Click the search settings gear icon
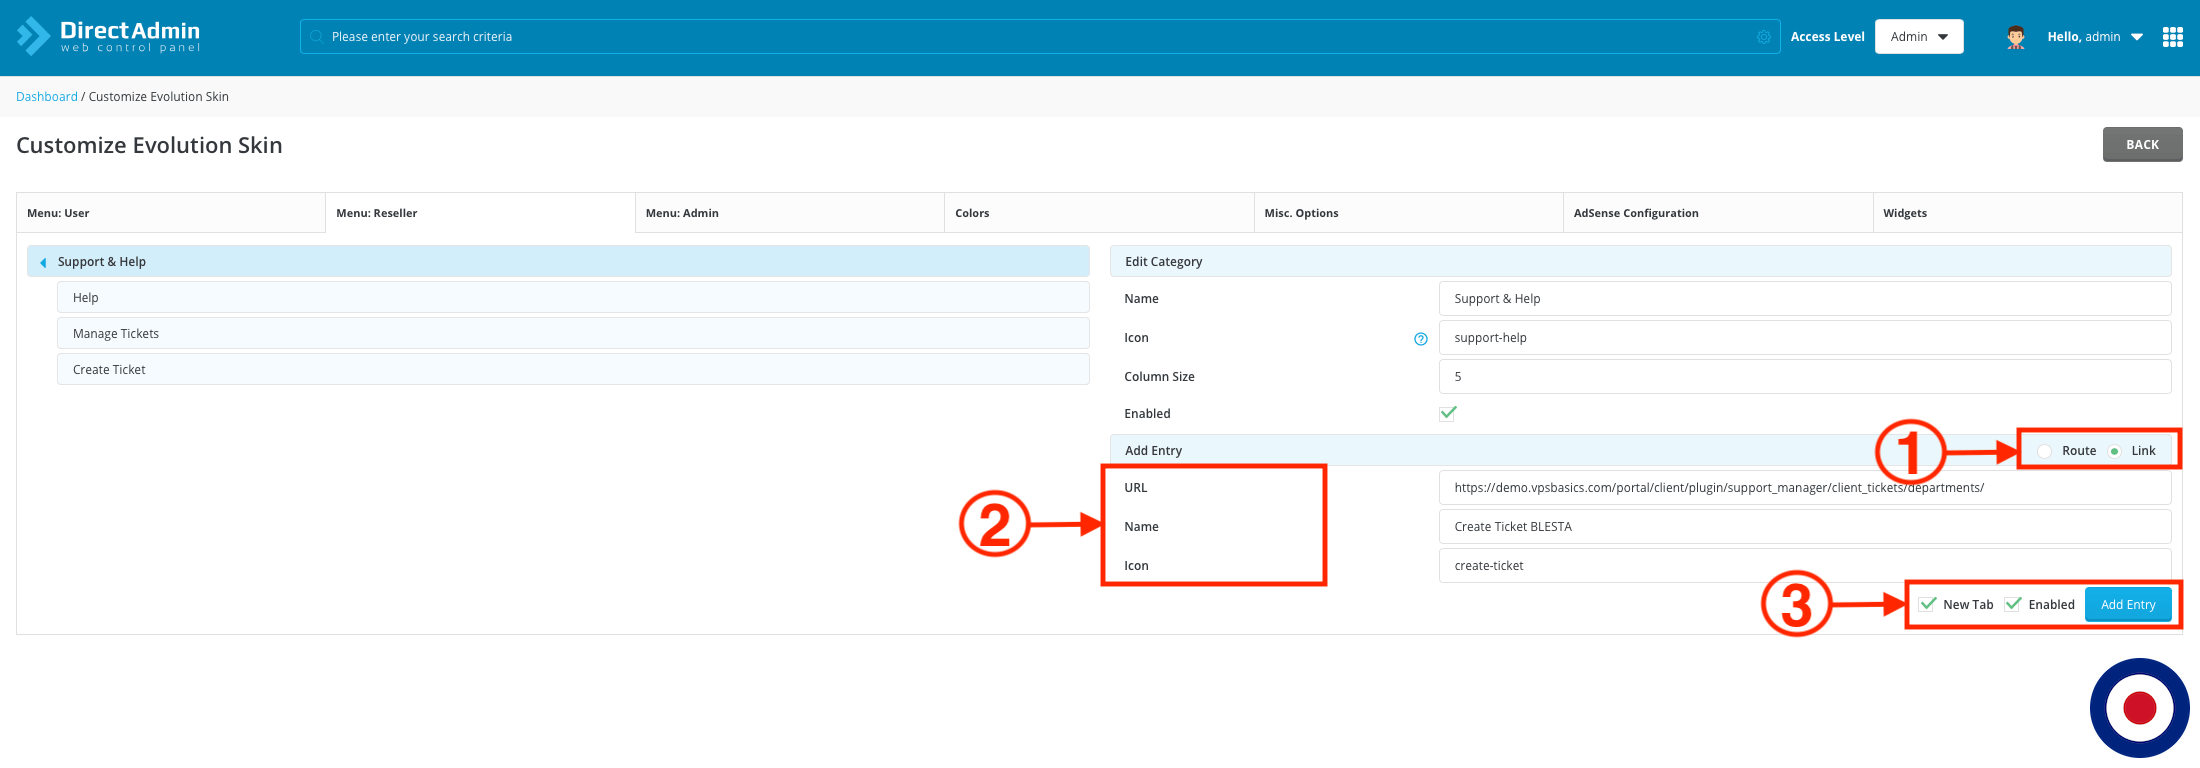Viewport: 2200px width, 768px height. coord(1763,37)
